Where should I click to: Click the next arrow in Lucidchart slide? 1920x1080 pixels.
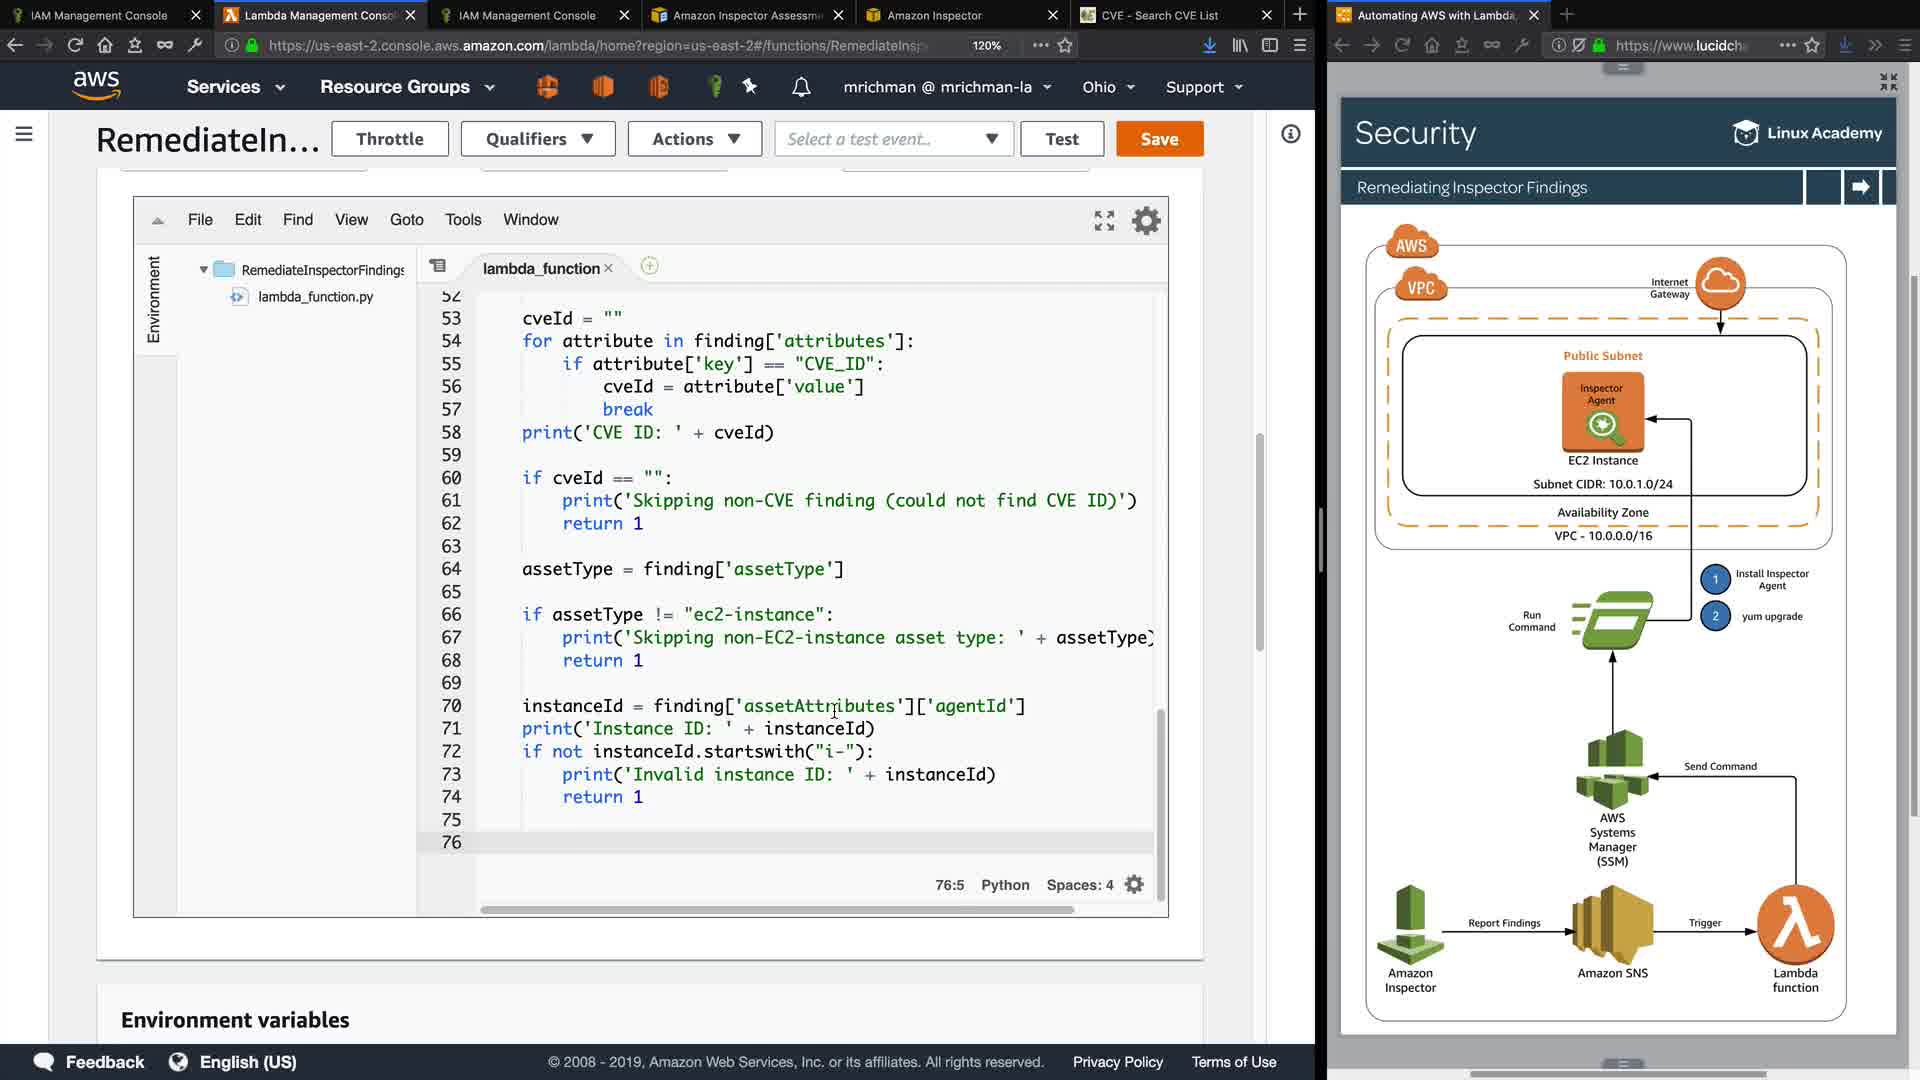click(1860, 187)
